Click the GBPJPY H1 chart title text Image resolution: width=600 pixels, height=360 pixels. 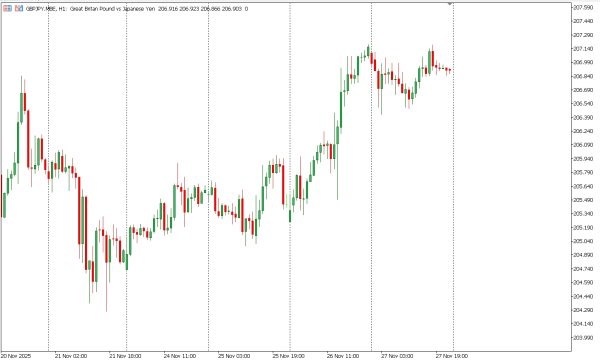click(137, 8)
